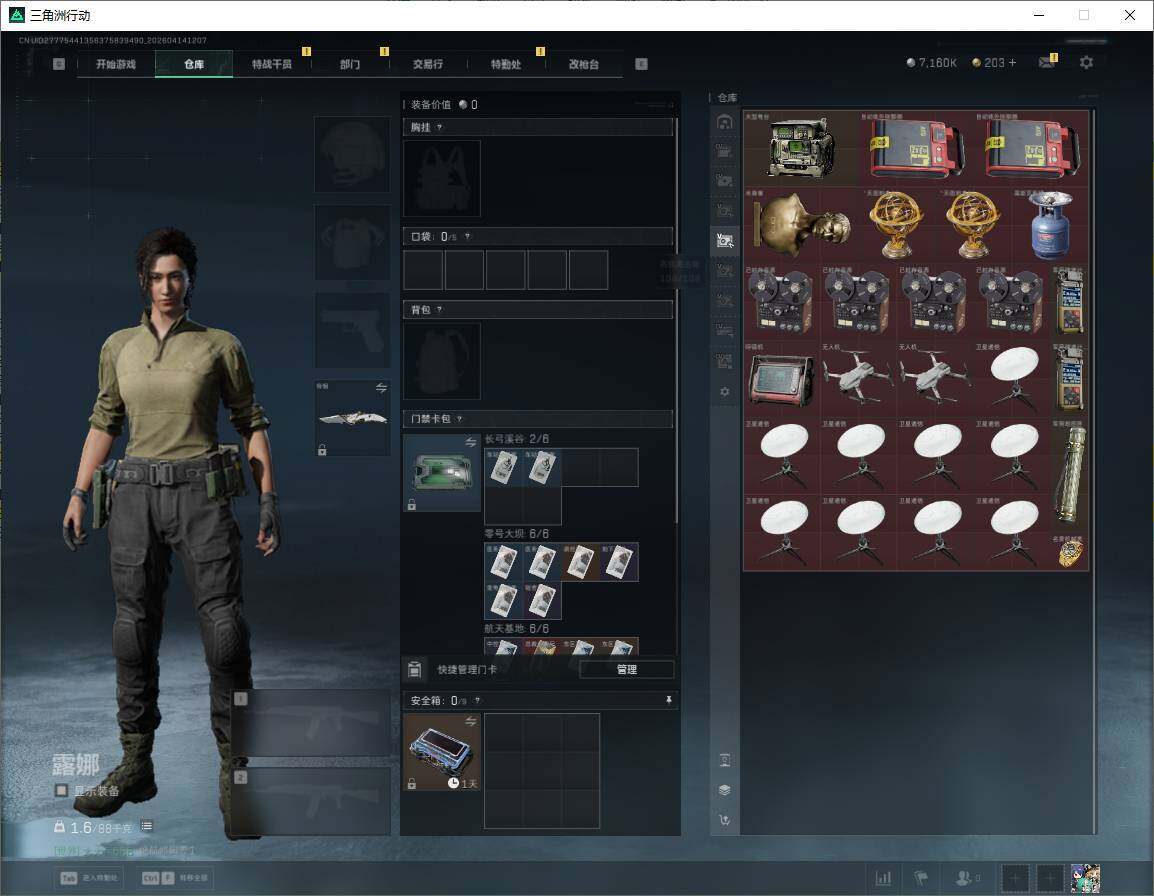Select the 仓库 tab
This screenshot has height=896, width=1154.
point(194,64)
